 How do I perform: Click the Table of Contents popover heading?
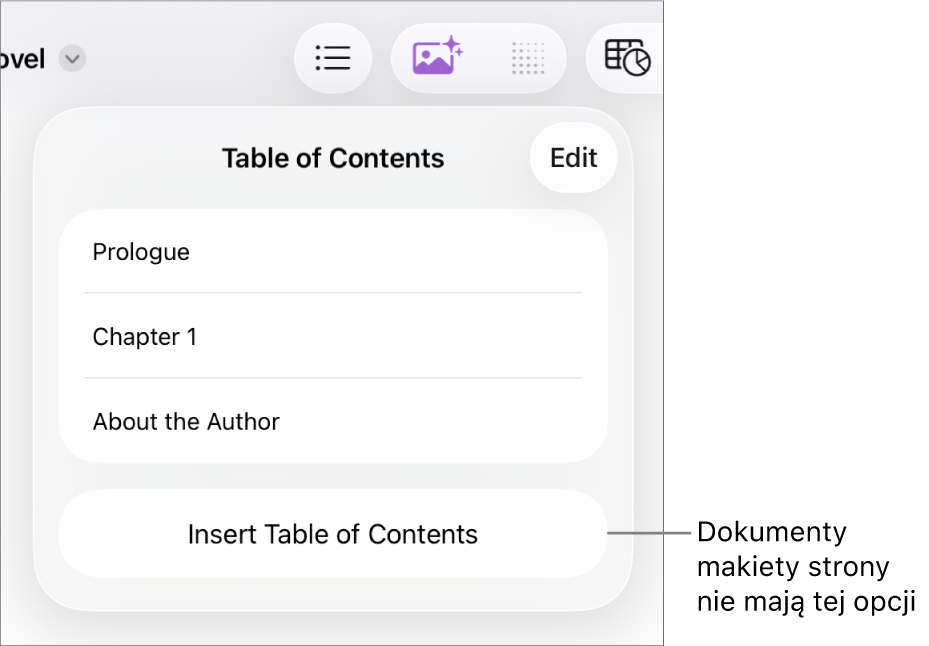(333, 158)
